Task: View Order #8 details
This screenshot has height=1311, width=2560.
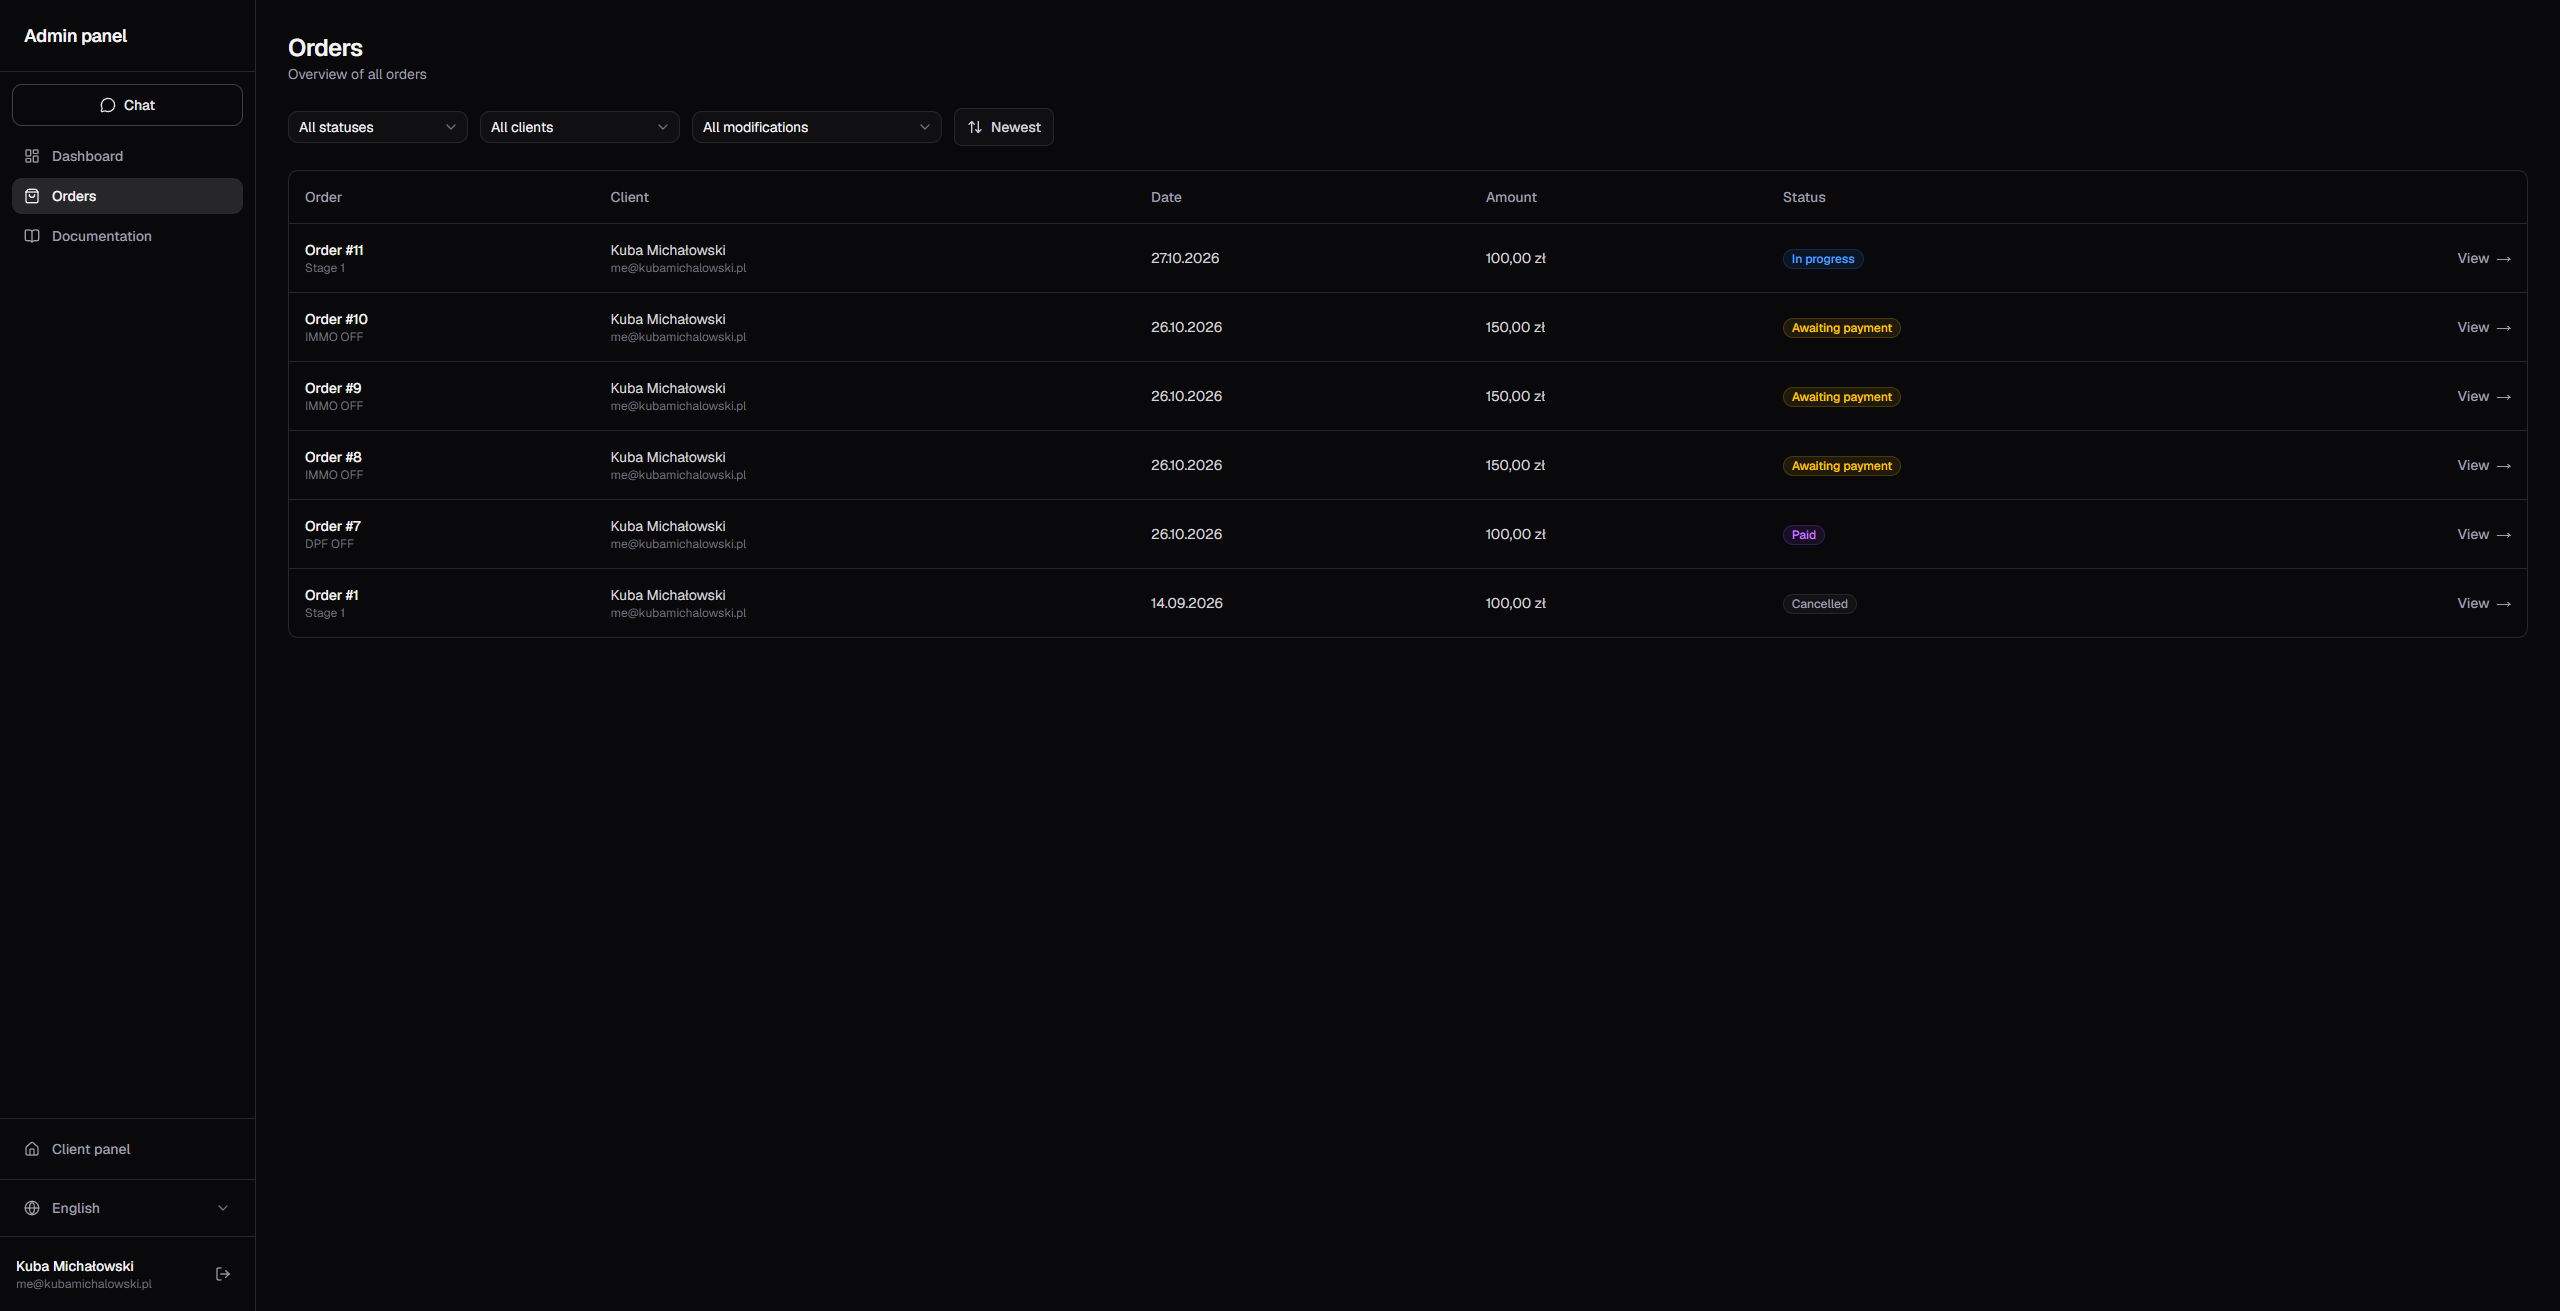Action: click(x=2484, y=465)
